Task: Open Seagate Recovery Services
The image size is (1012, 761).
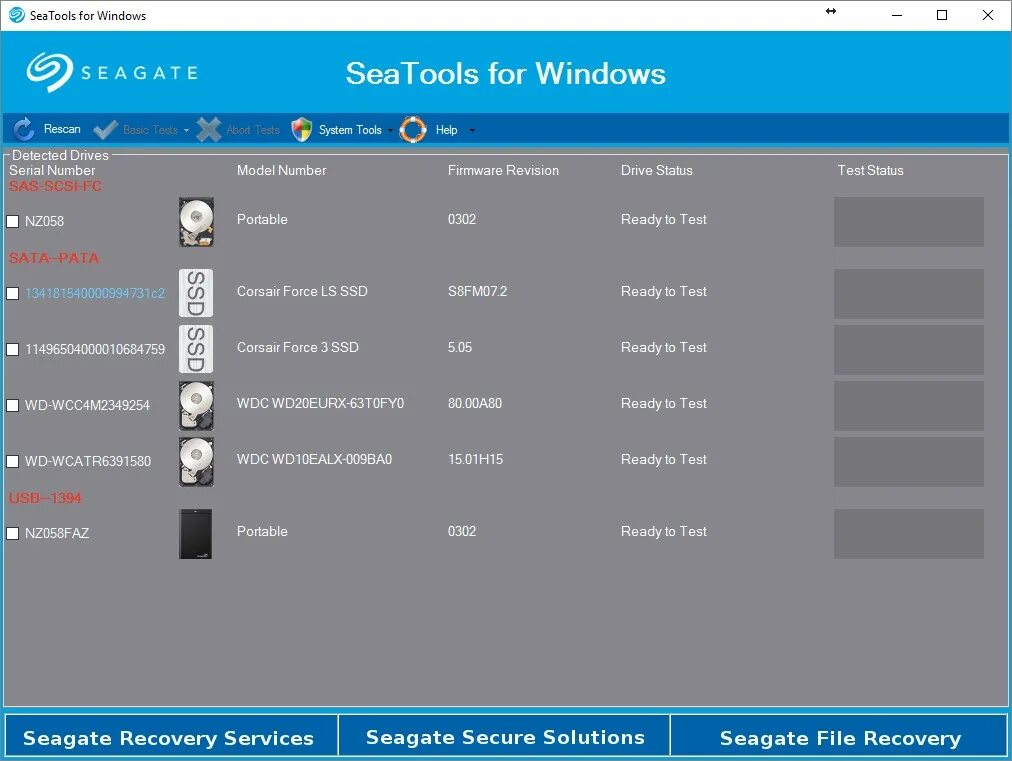Action: [171, 736]
